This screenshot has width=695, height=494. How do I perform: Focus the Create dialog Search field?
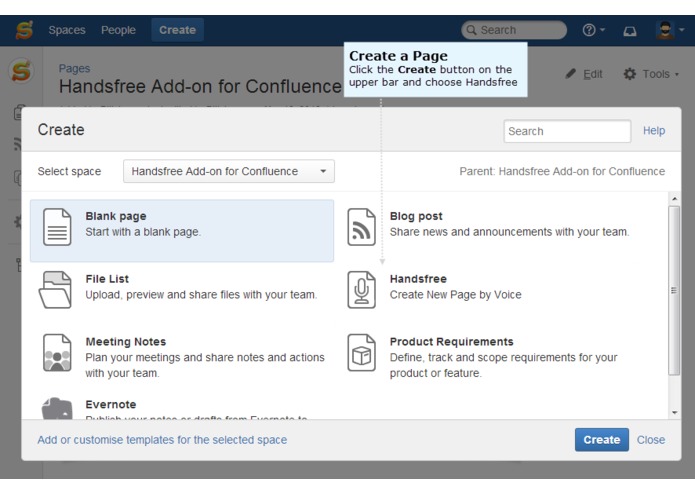point(567,131)
